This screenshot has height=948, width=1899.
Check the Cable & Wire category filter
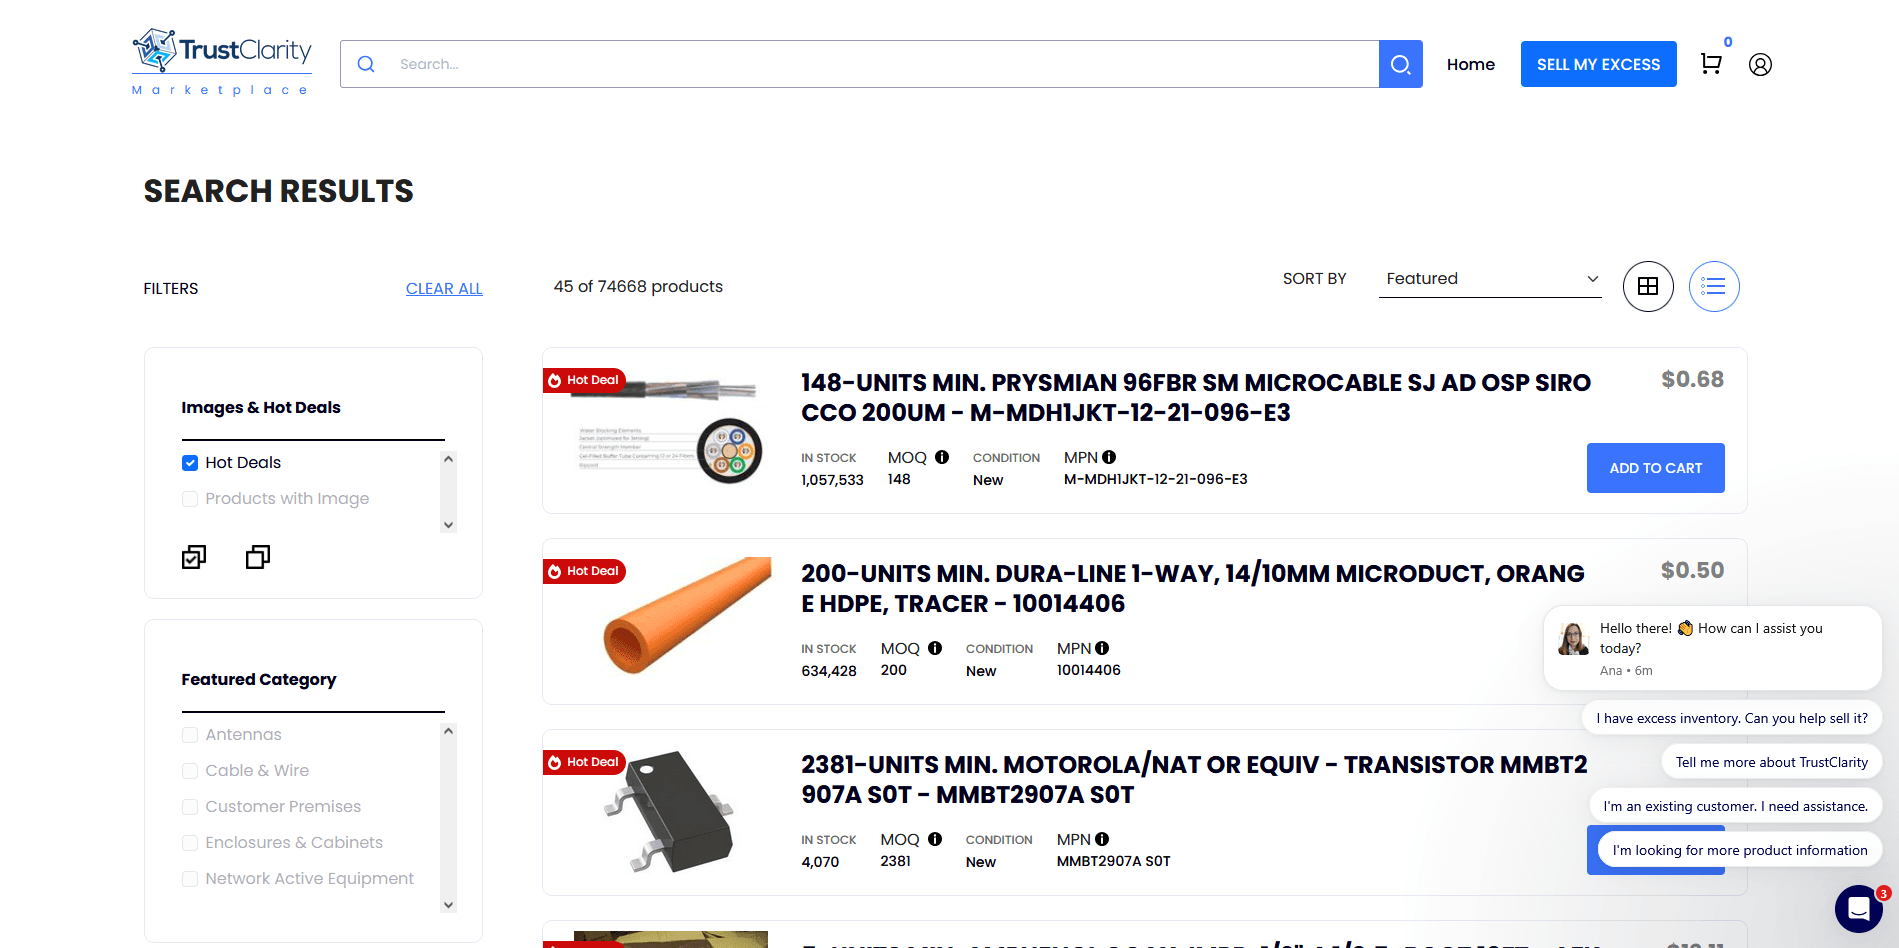click(x=190, y=770)
